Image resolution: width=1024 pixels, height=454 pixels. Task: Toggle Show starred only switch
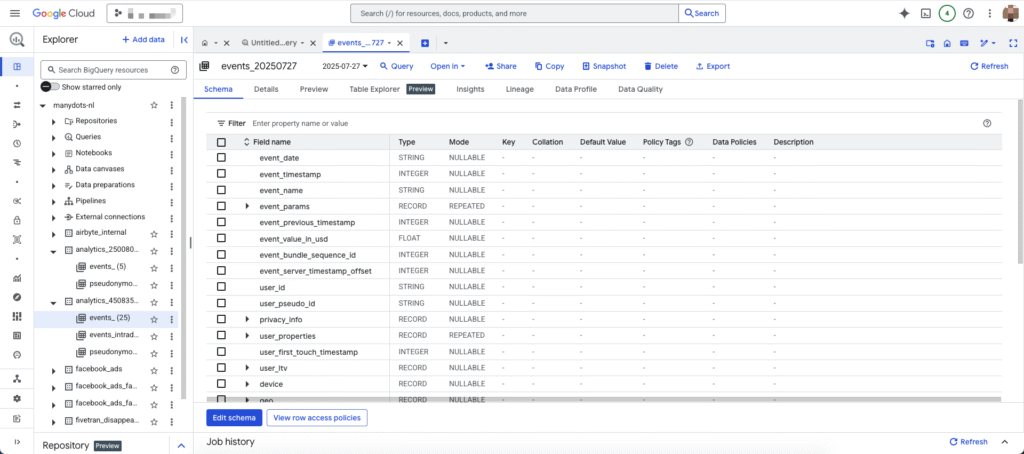(50, 87)
